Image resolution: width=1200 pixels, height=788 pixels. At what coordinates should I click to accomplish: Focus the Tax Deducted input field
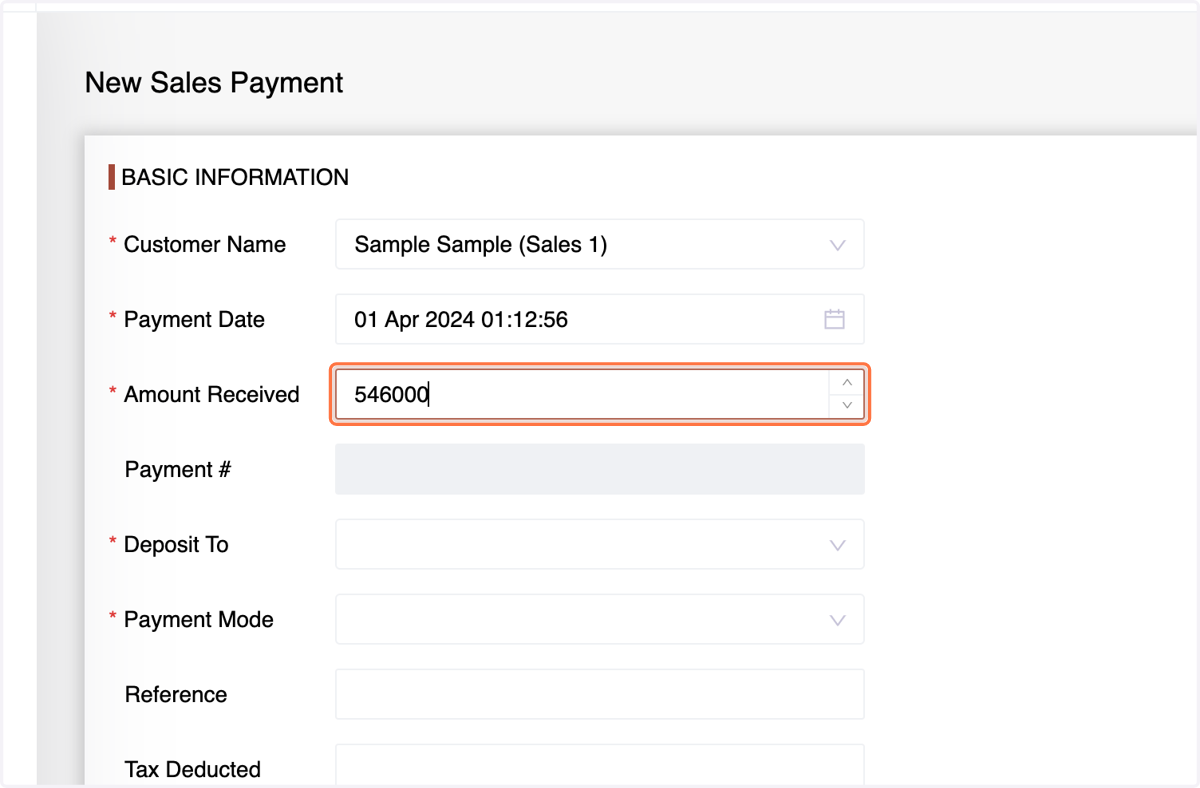[600, 766]
